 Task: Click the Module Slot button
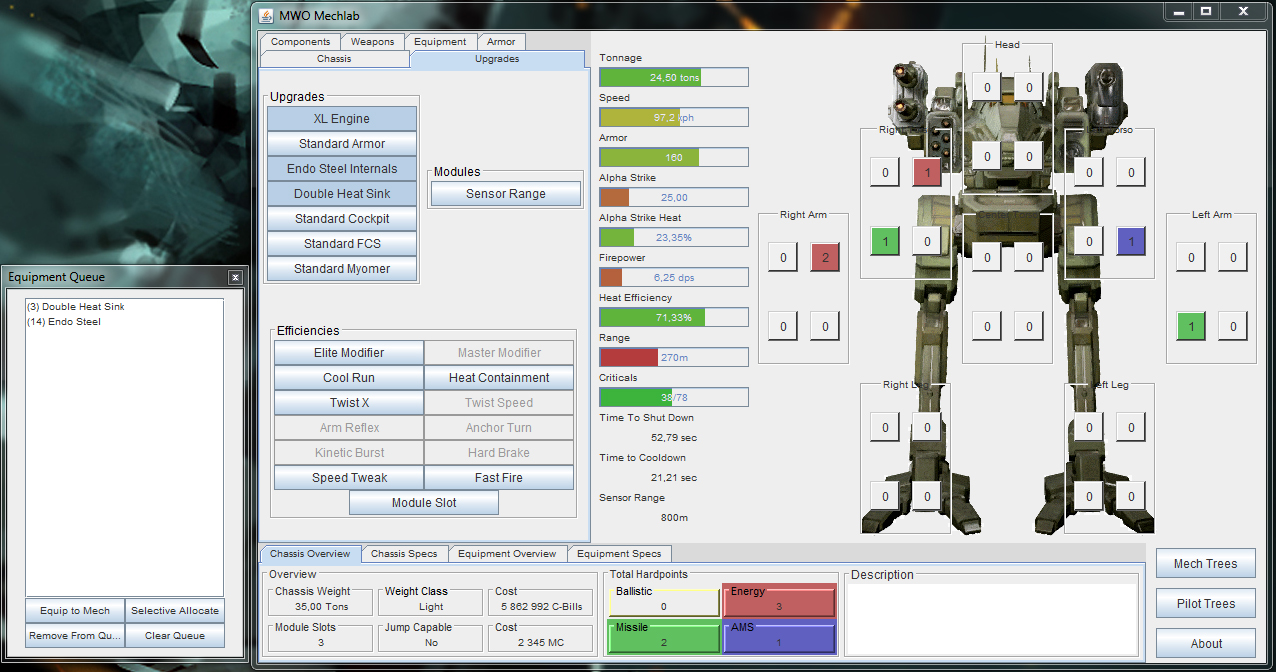pyautogui.click(x=424, y=503)
